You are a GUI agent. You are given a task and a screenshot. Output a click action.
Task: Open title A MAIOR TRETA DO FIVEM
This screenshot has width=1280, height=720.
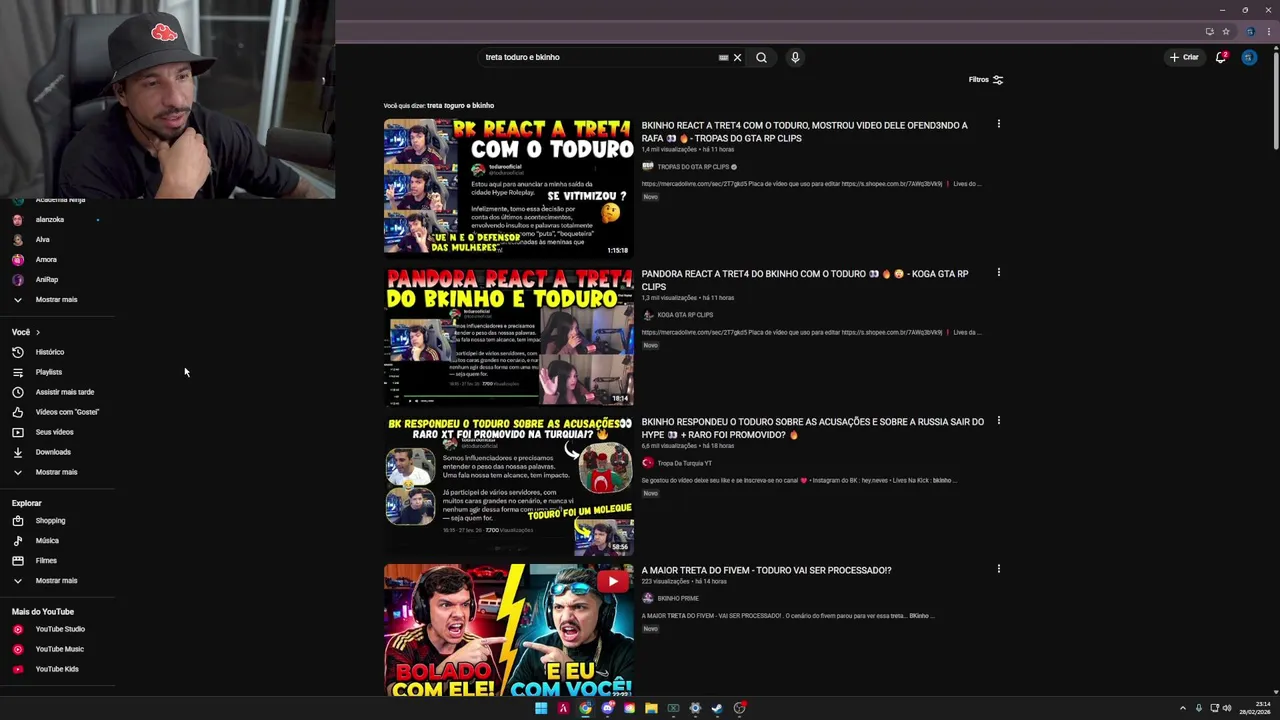[766, 570]
